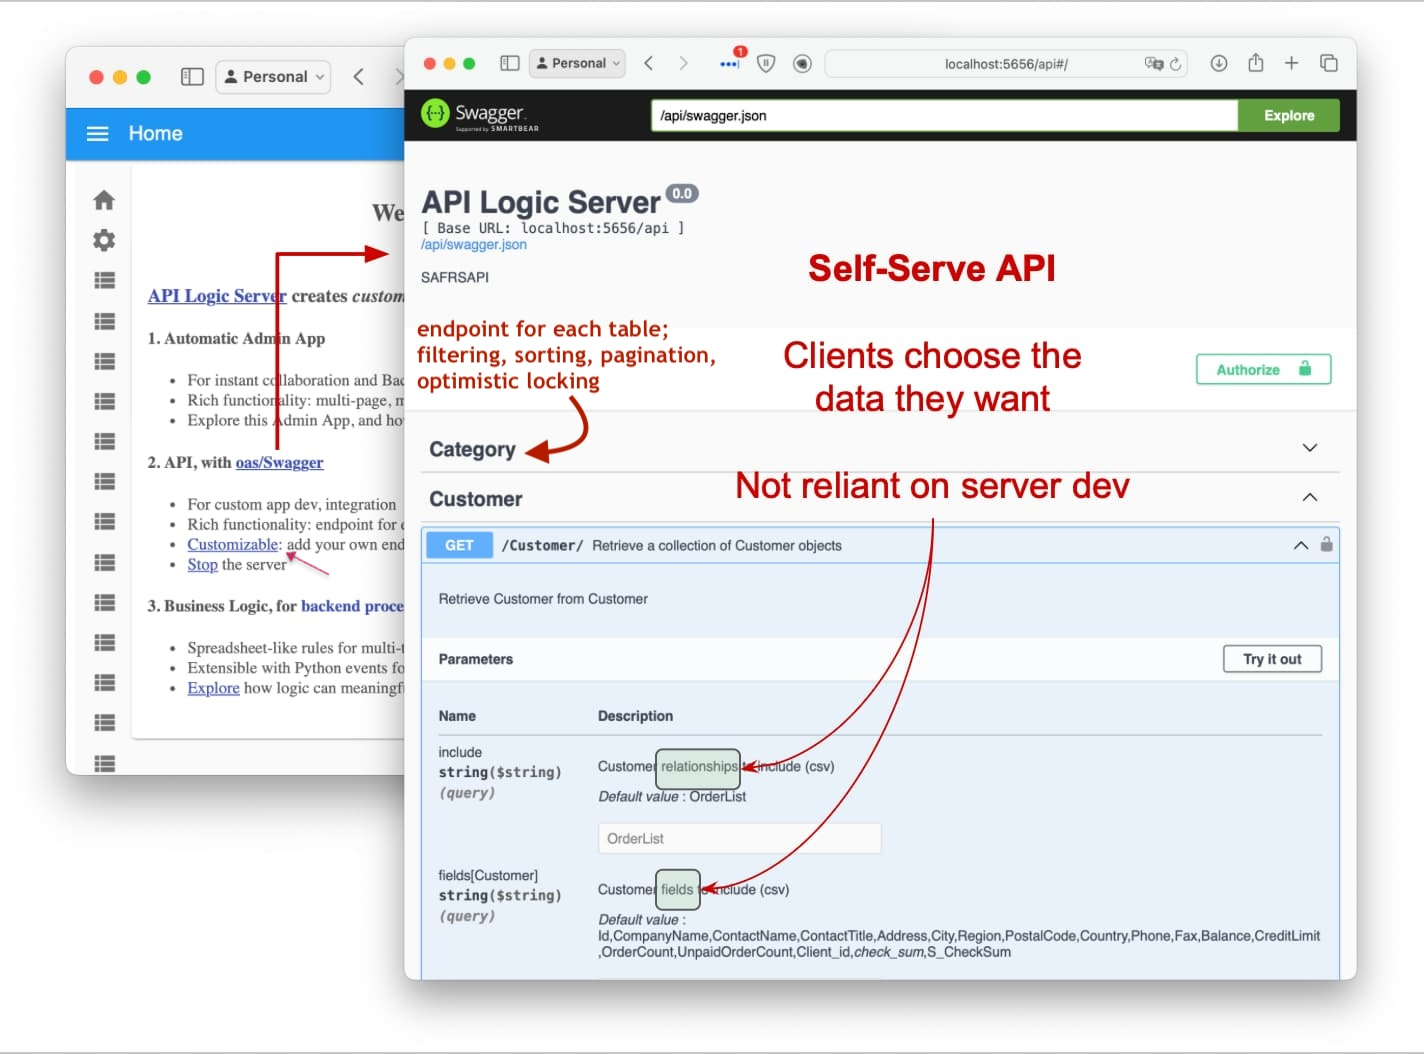Click 'SAFRSAPI' description text
The image size is (1424, 1054).
coord(455,277)
